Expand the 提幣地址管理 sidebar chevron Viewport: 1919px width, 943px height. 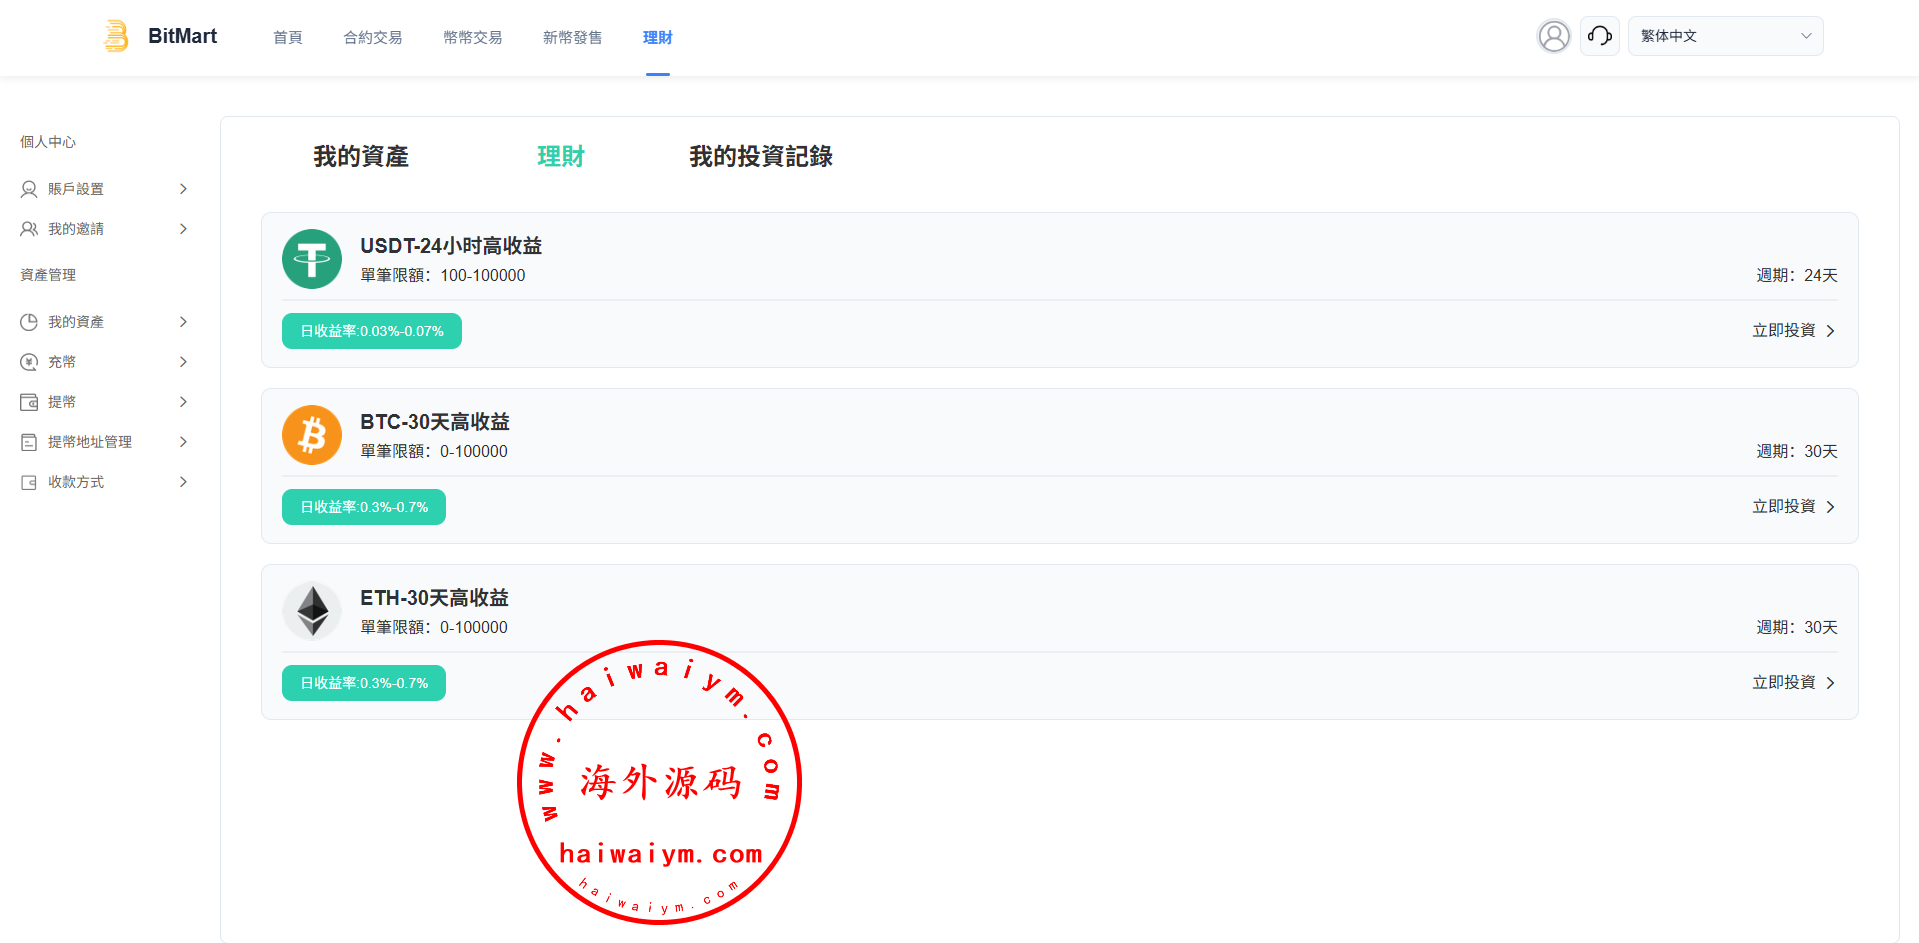(183, 442)
